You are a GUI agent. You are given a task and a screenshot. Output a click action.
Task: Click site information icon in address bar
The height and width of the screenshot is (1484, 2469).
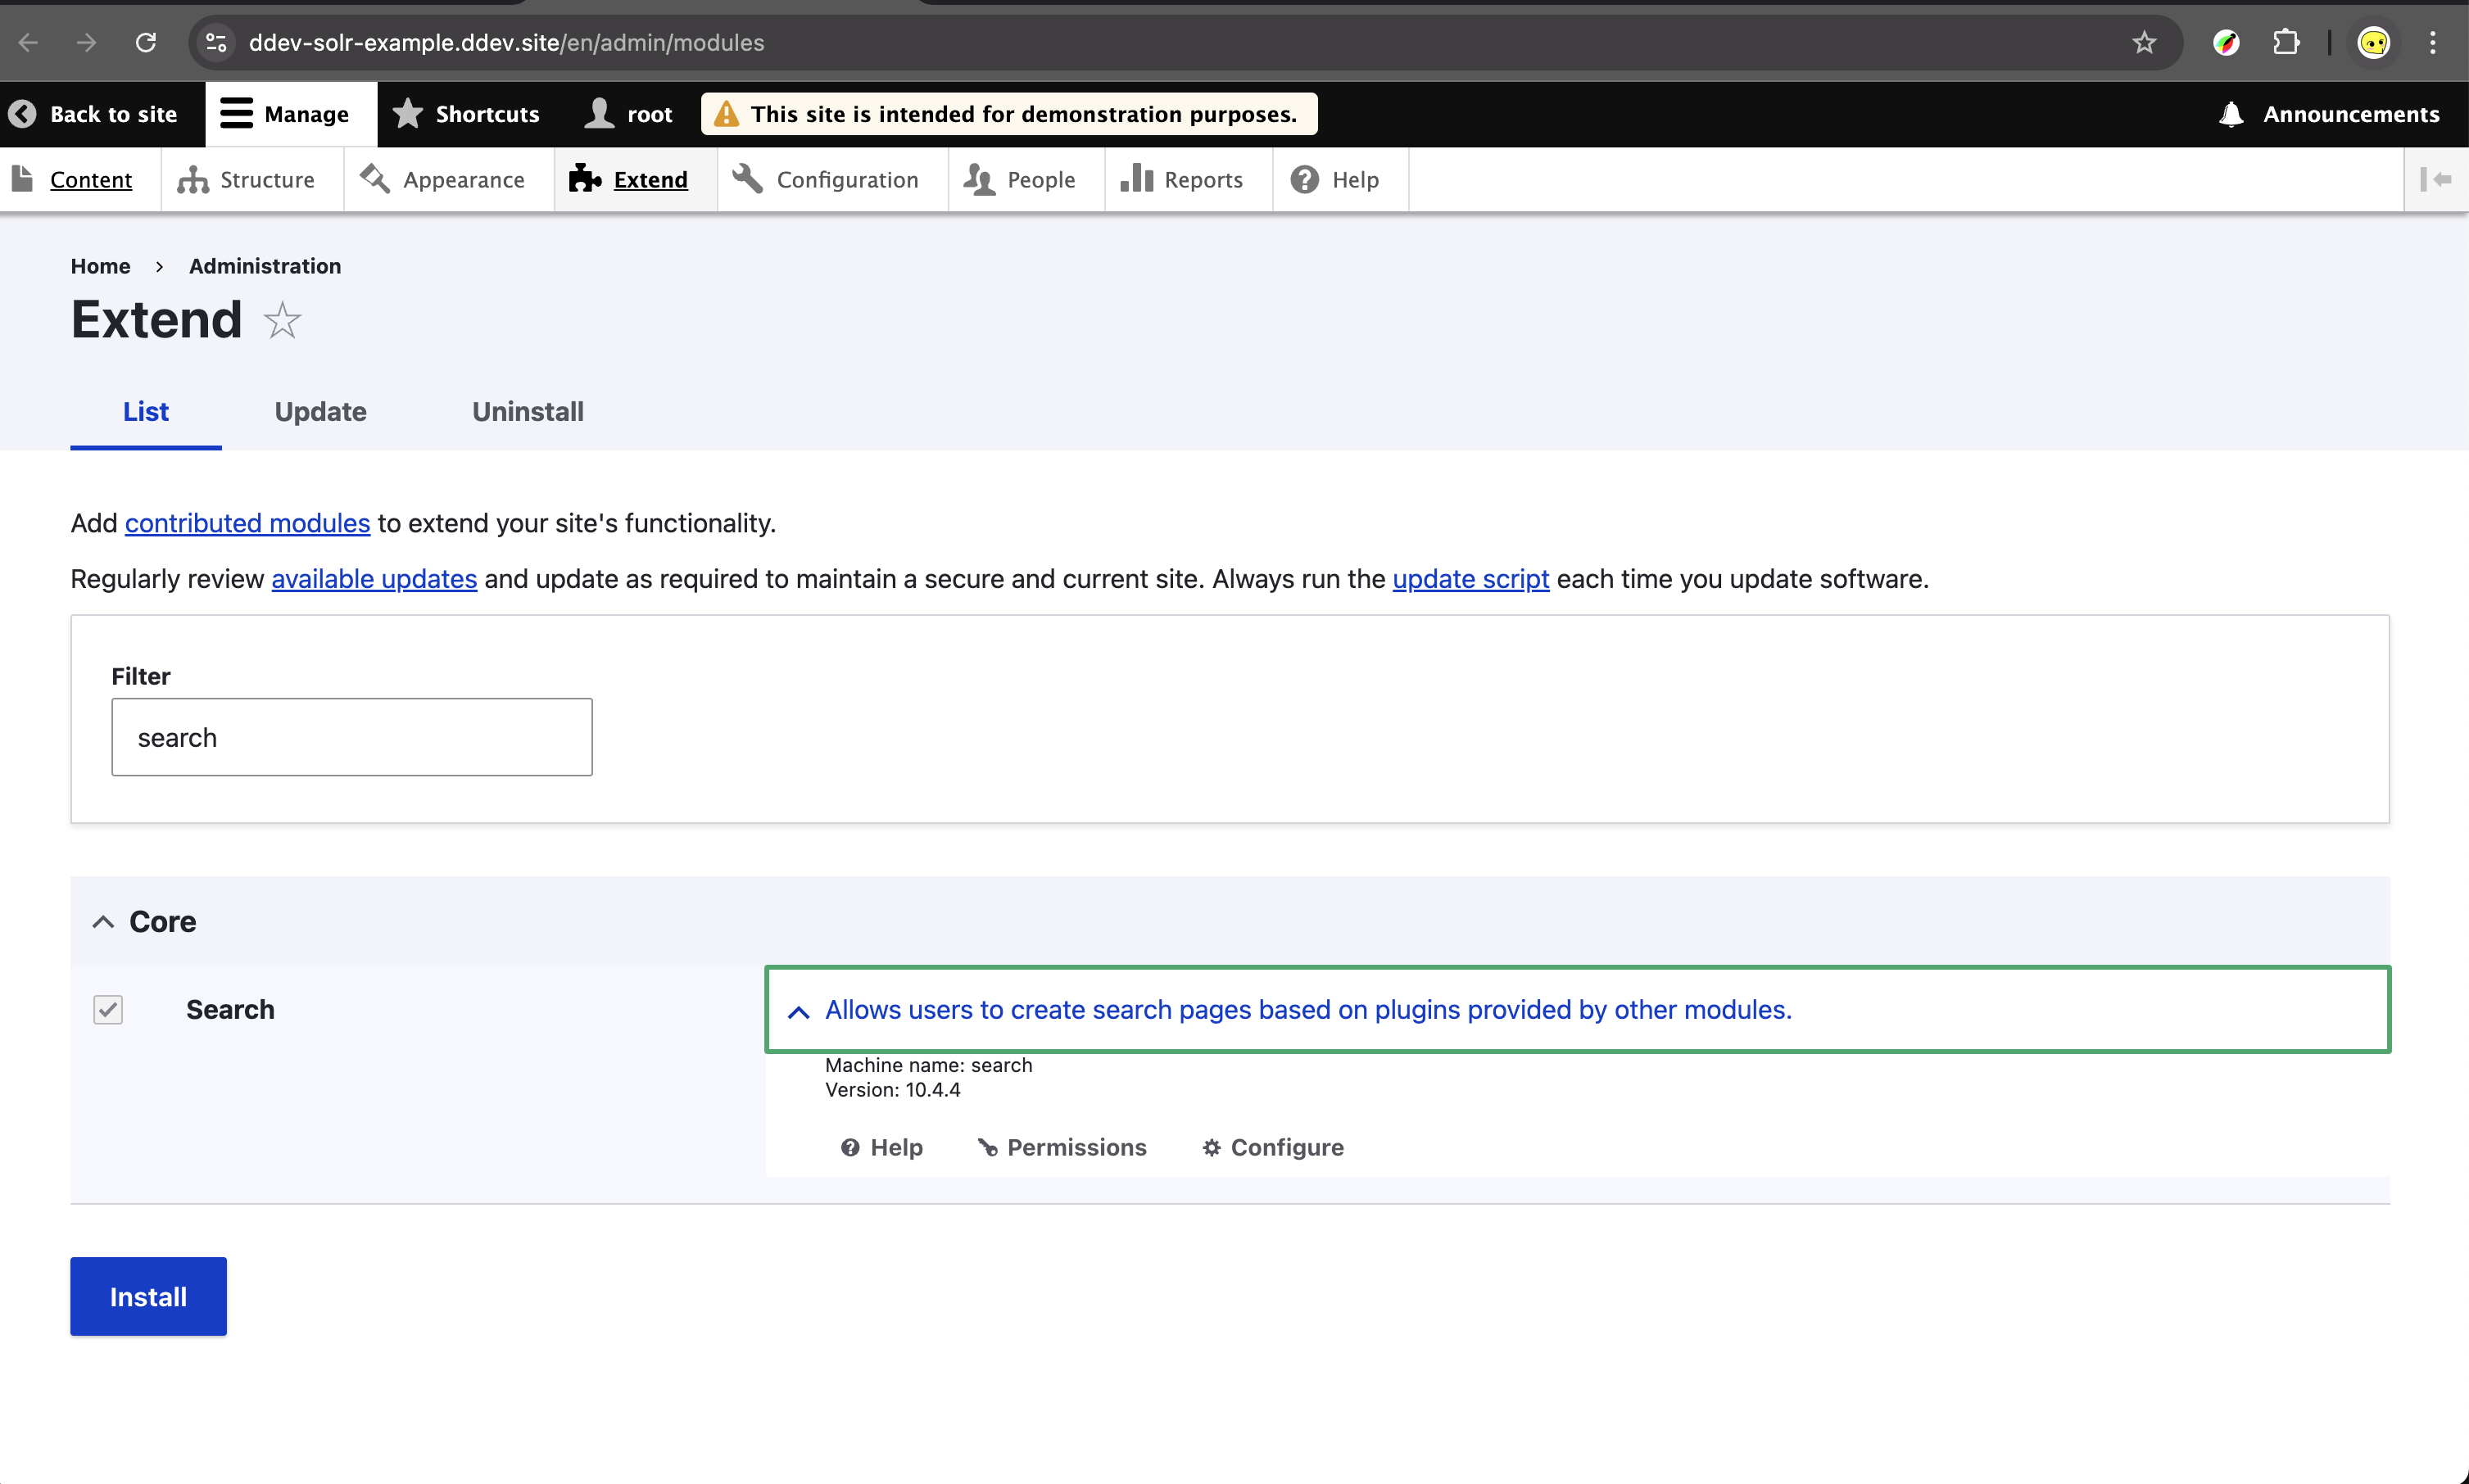pos(216,43)
